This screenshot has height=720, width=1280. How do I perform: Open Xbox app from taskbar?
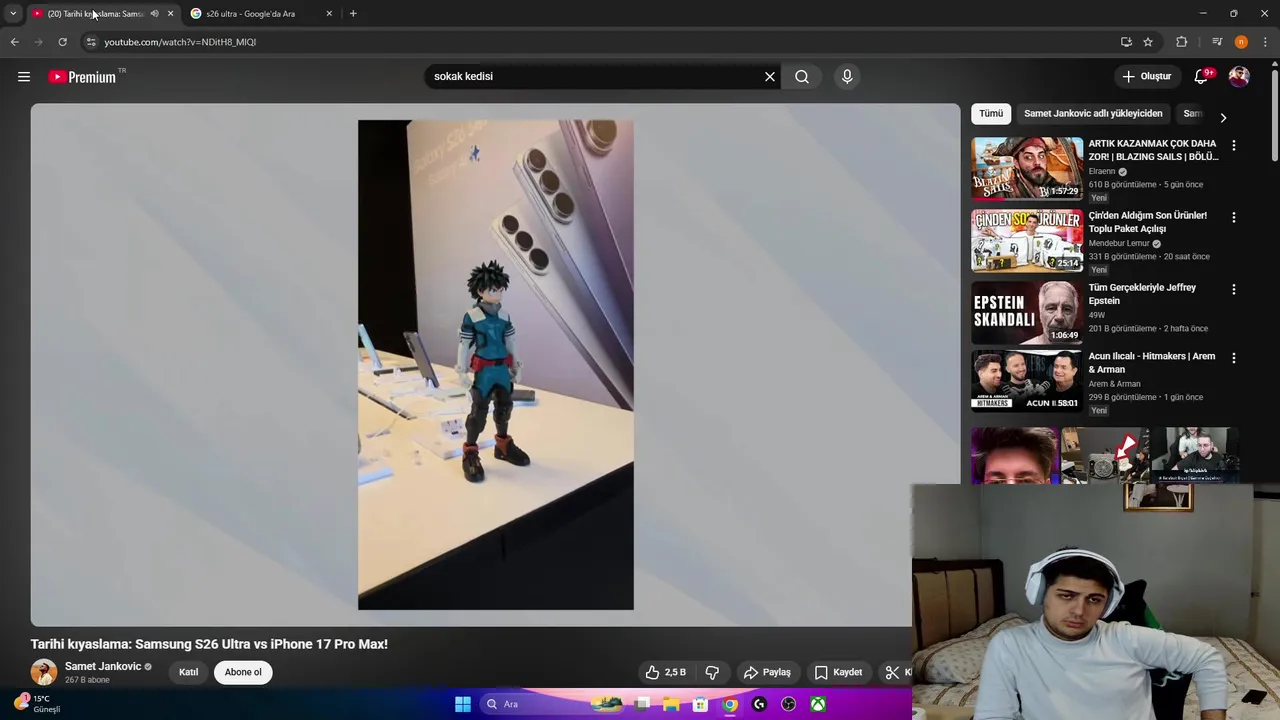coord(818,704)
